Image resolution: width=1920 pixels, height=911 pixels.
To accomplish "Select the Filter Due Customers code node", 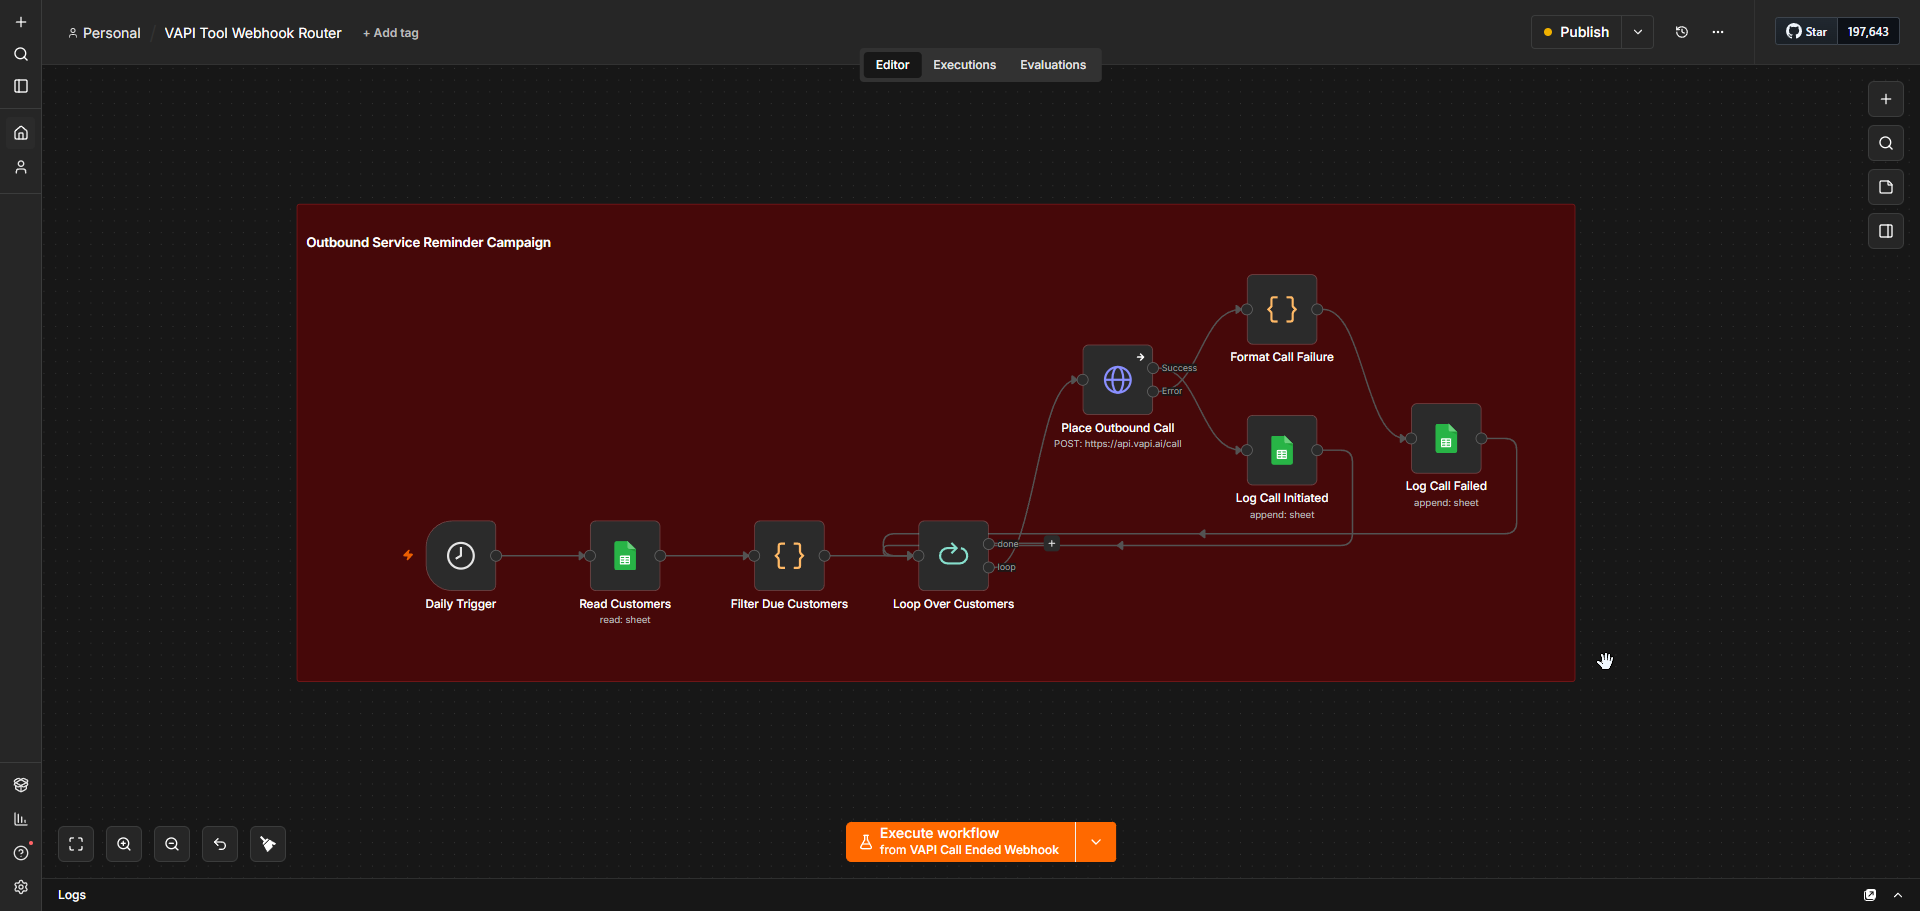I will tap(789, 555).
